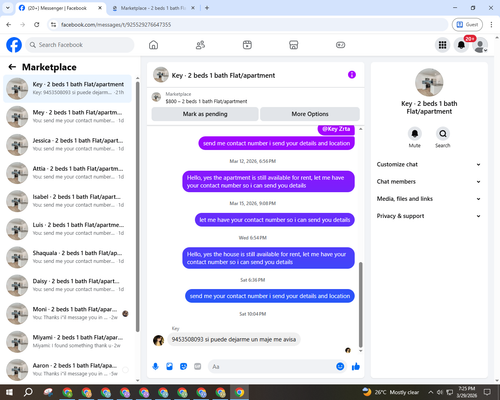Open the account profile menu icon
Image resolution: width=500 pixels, height=400 pixels.
click(480, 45)
